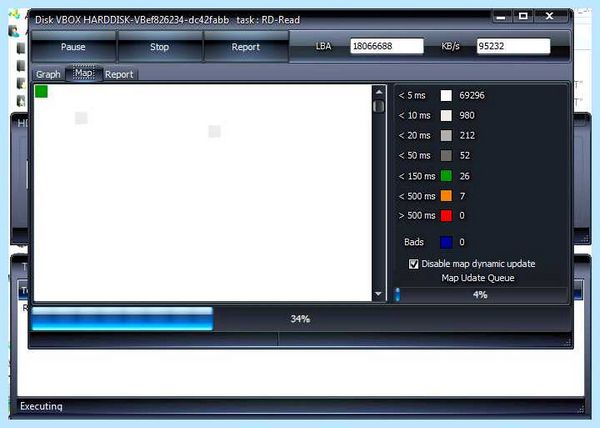Image resolution: width=600 pixels, height=428 pixels.
Task: Open the Report button in toolbar
Action: (x=246, y=47)
